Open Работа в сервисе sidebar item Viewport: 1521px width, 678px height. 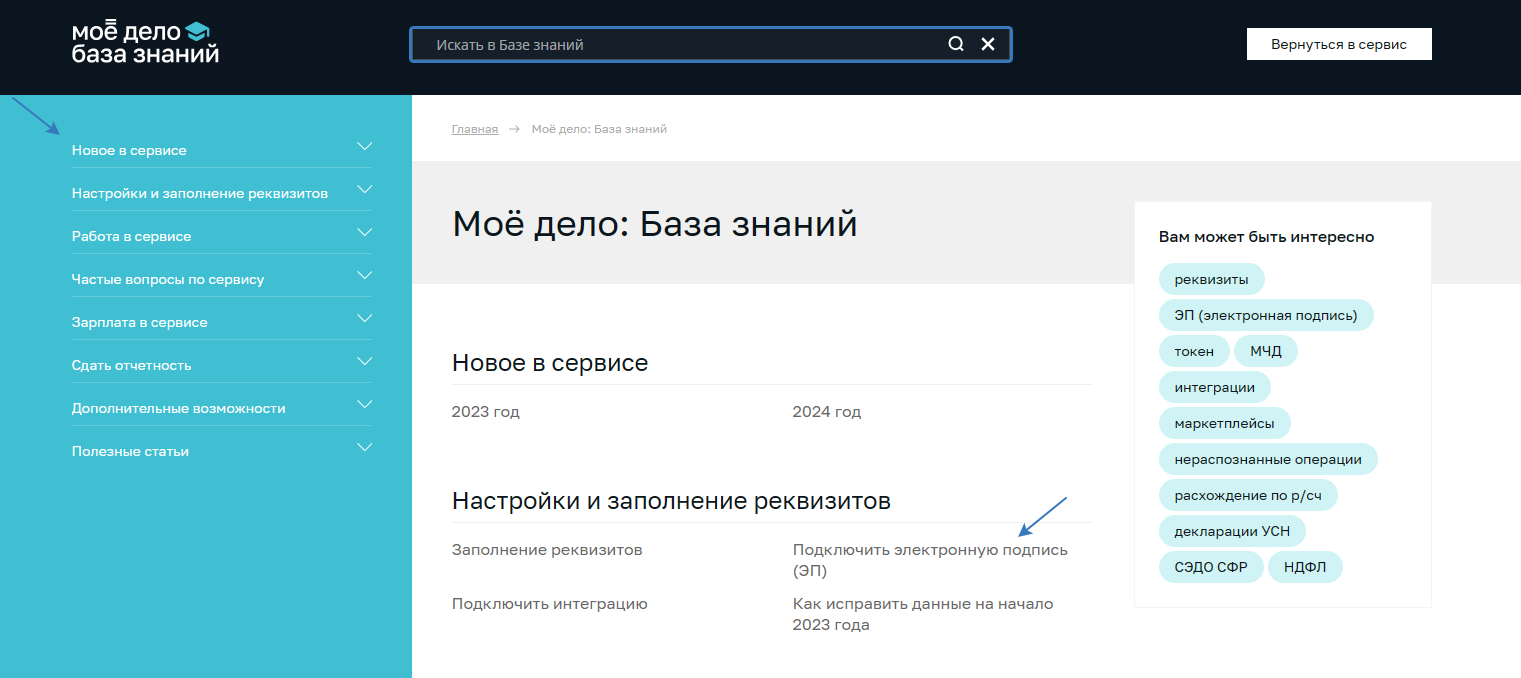[x=131, y=236]
